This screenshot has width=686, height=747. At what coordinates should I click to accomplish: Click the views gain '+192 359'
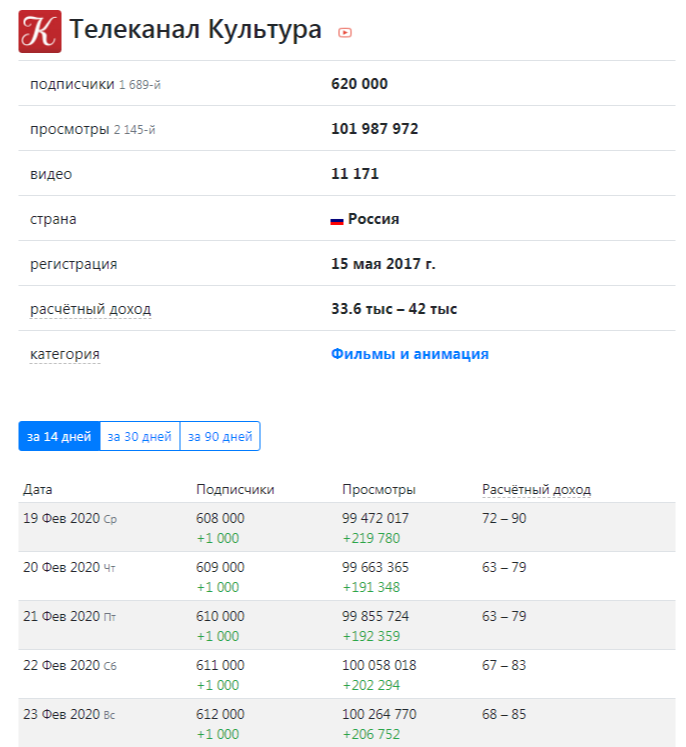371,636
